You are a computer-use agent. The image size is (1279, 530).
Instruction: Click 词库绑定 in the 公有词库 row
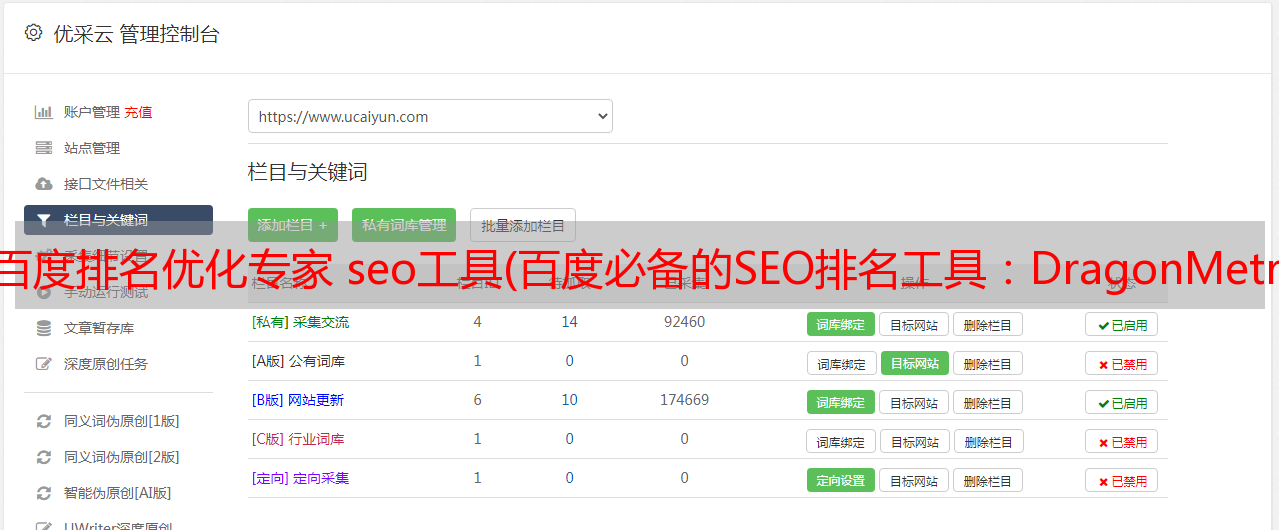841,363
